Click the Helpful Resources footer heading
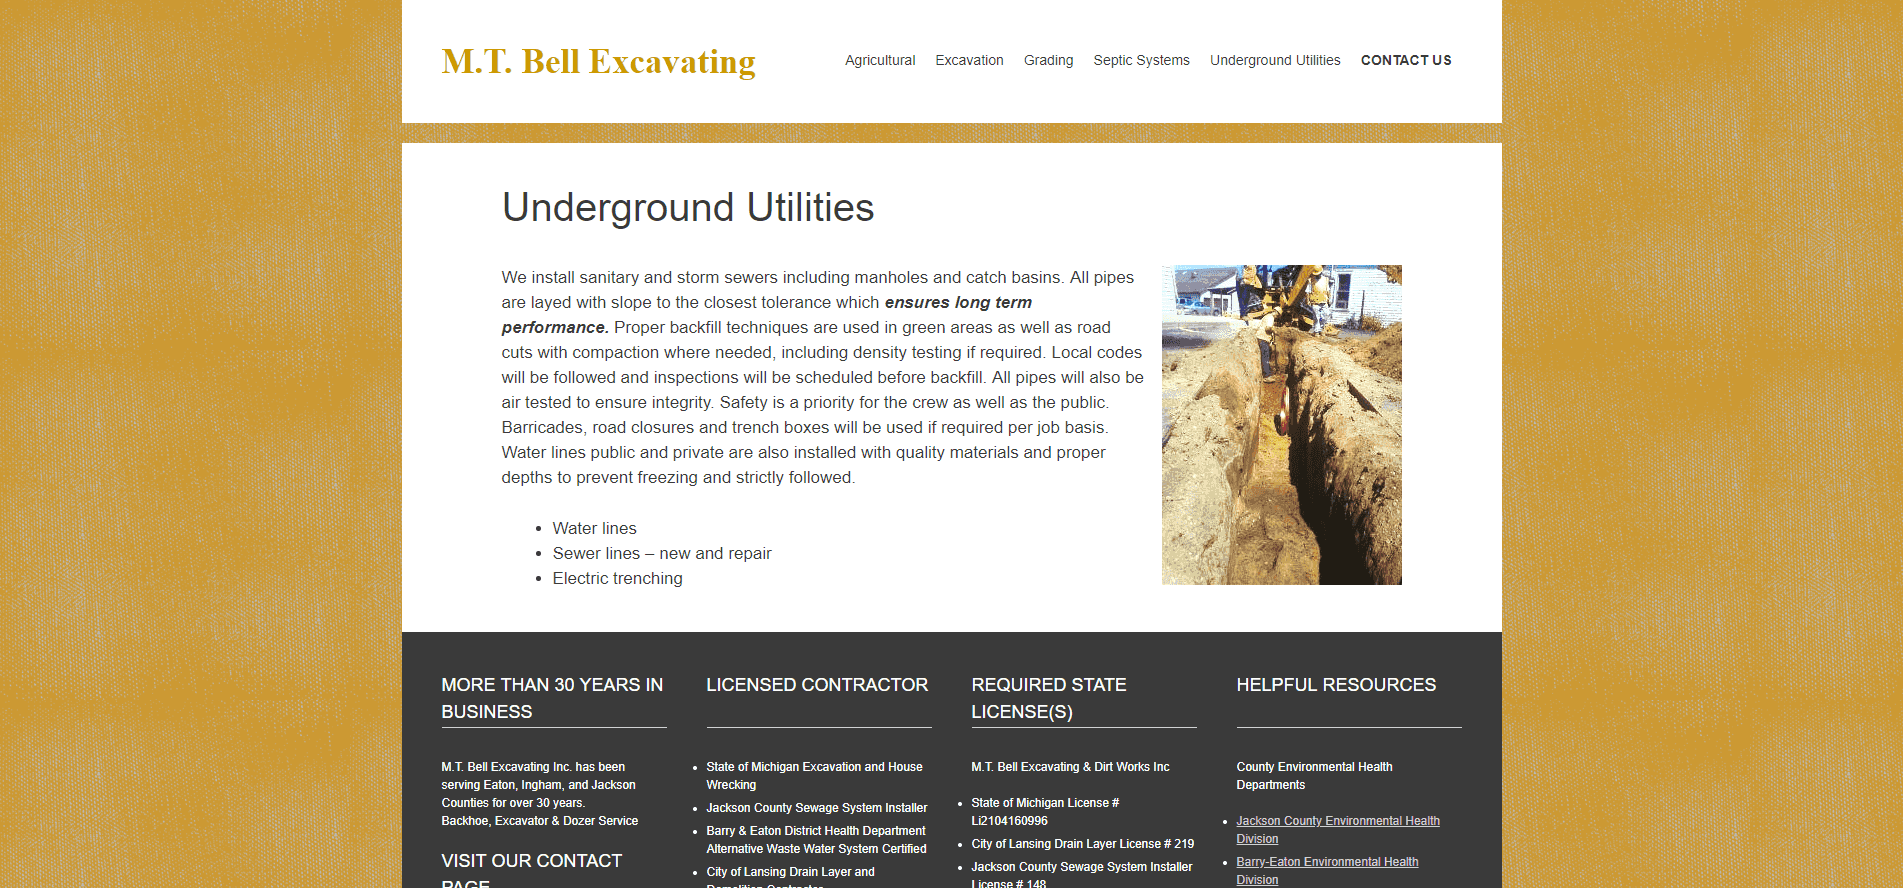This screenshot has width=1903, height=888. tap(1335, 685)
